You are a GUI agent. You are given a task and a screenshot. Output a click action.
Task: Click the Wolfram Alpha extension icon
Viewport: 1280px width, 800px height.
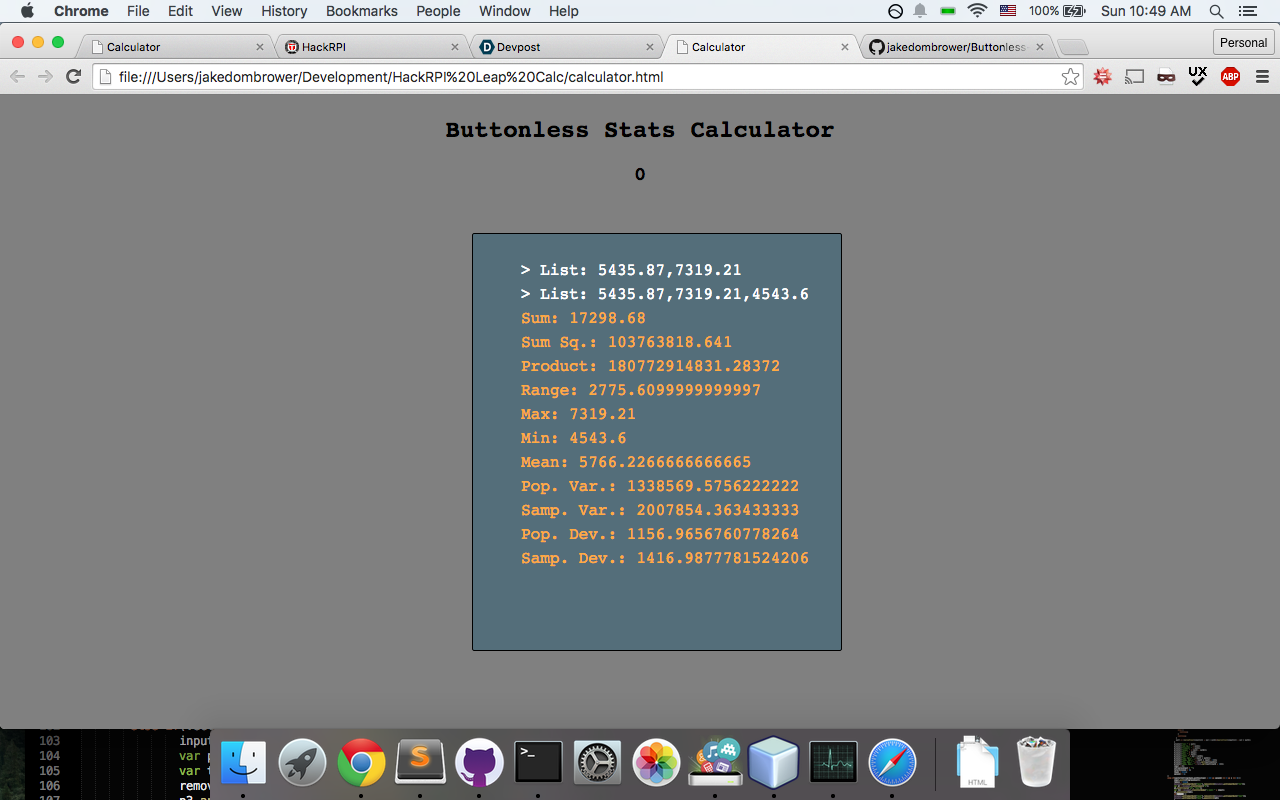(x=1102, y=76)
